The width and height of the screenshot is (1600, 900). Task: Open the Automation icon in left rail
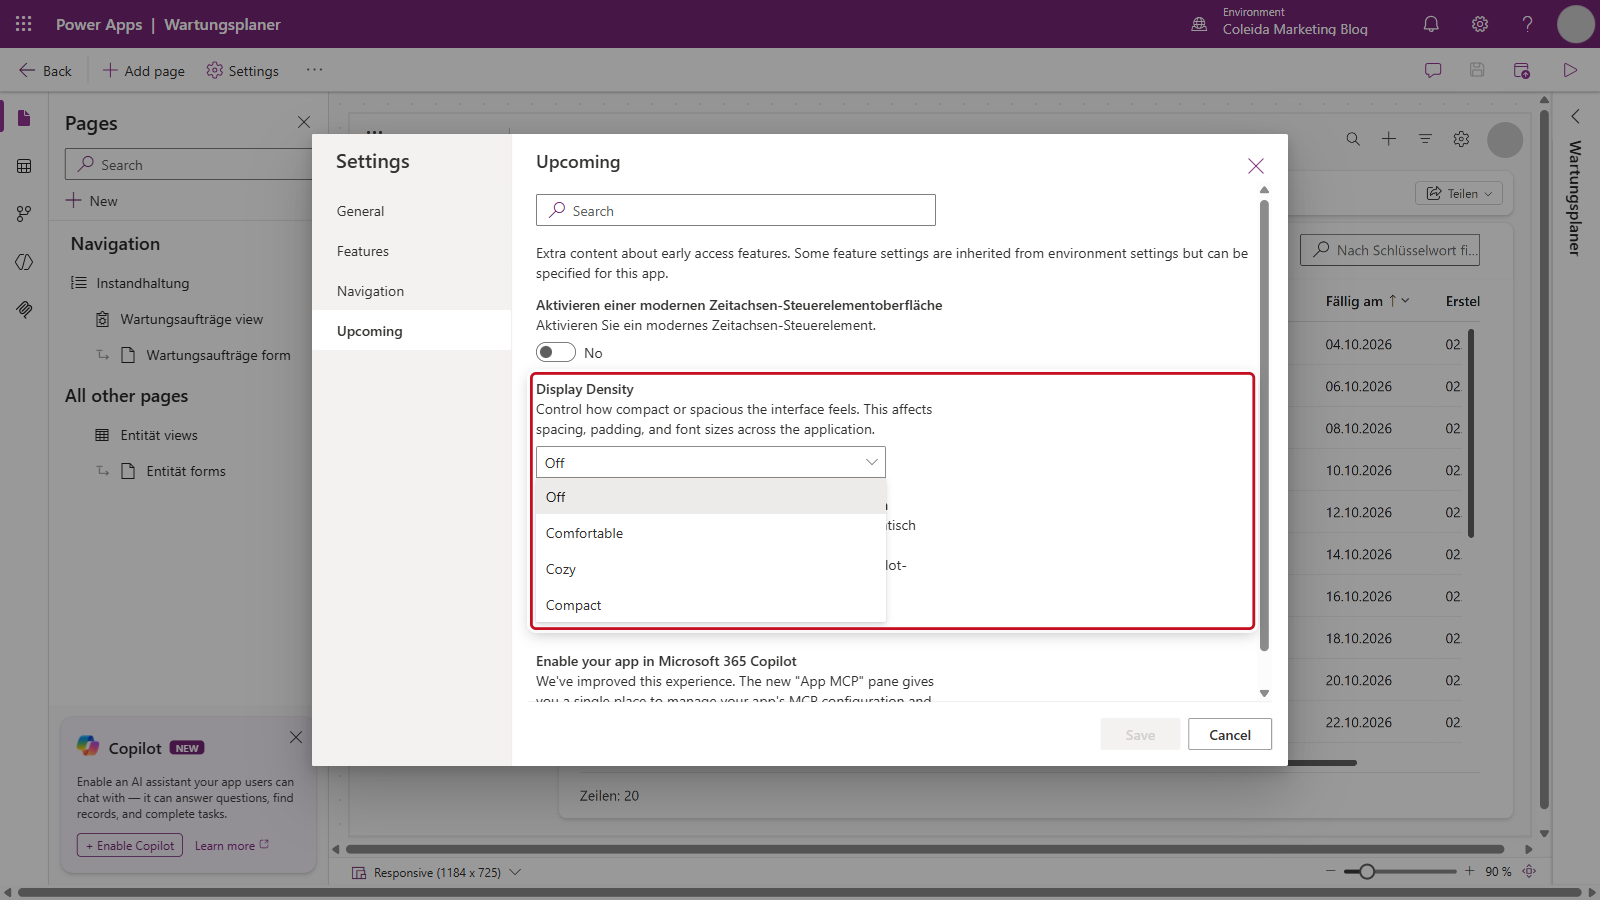pyautogui.click(x=24, y=213)
